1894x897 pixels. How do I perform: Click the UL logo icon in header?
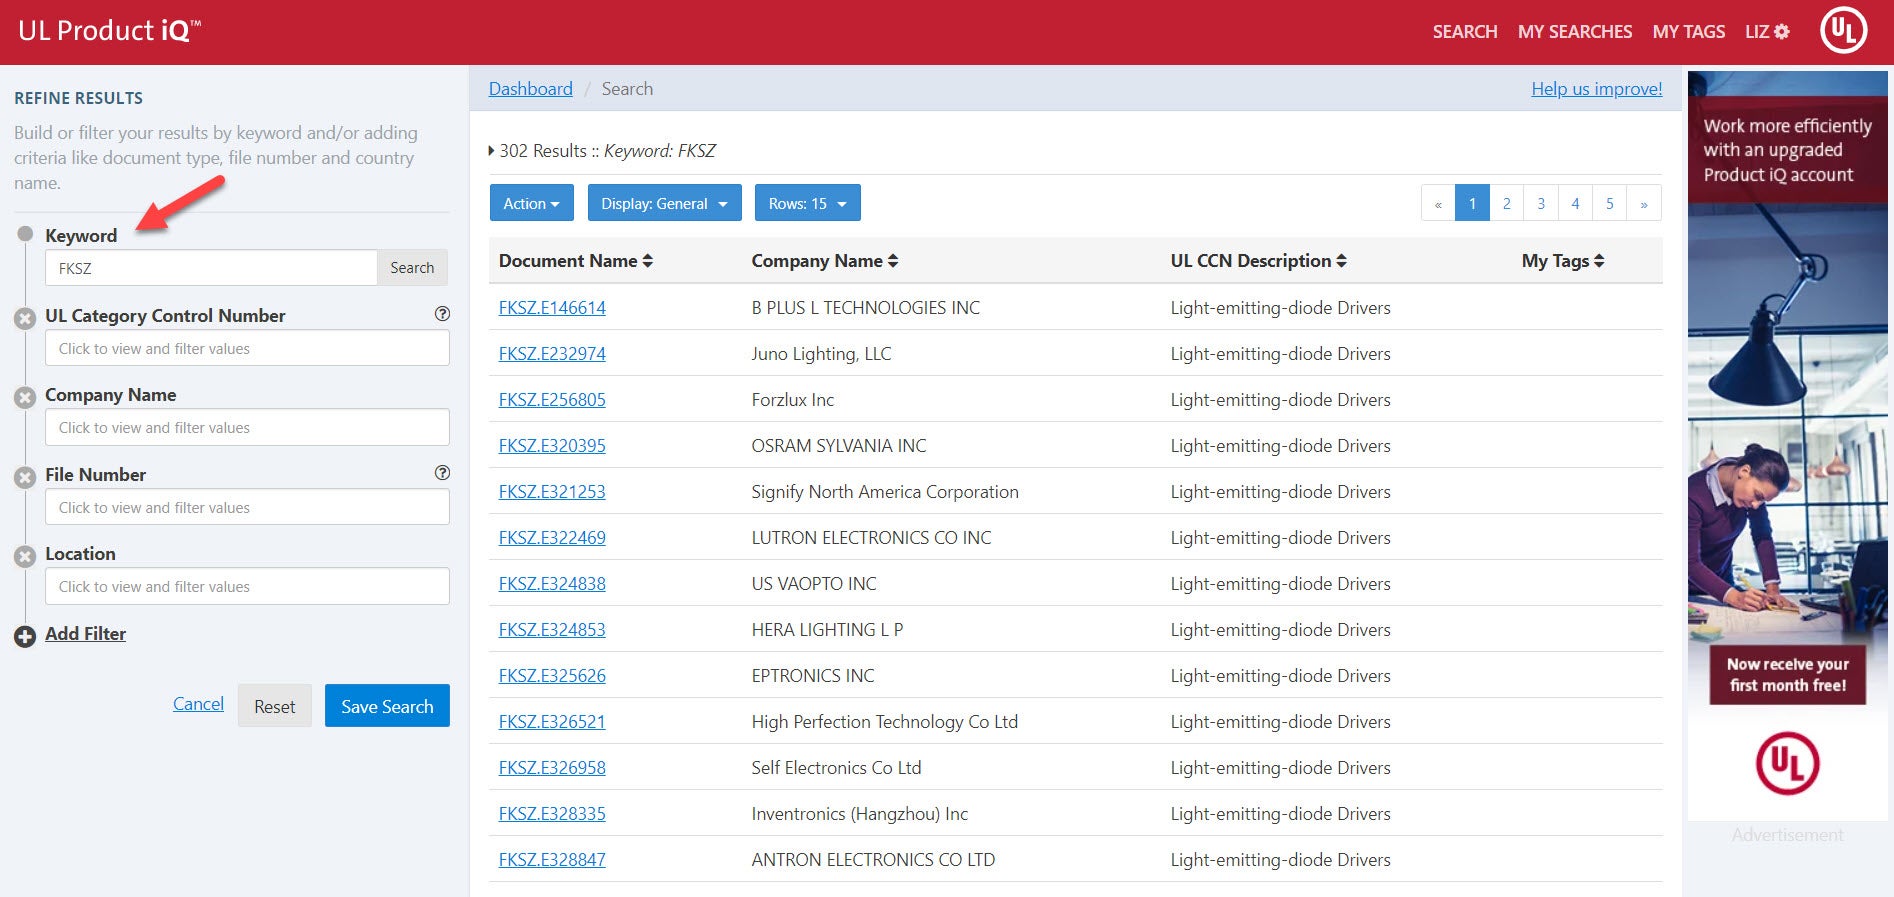pyautogui.click(x=1843, y=31)
